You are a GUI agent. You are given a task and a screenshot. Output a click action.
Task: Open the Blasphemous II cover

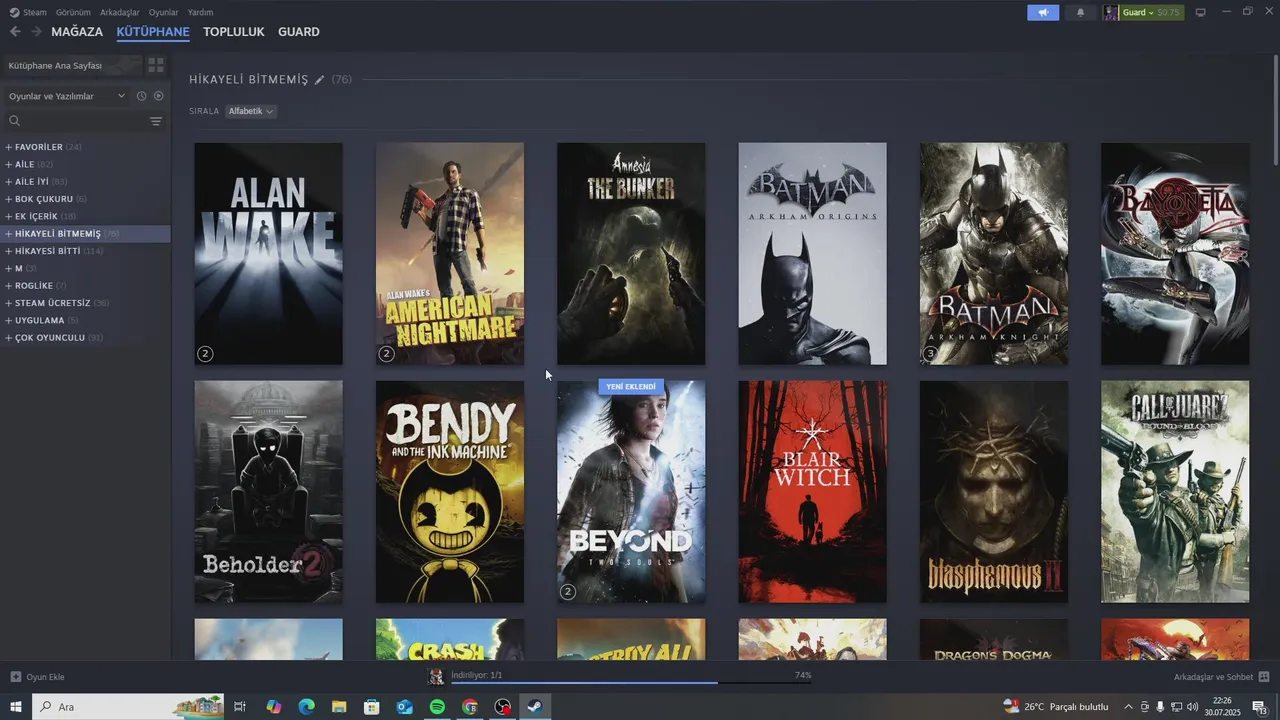click(994, 492)
